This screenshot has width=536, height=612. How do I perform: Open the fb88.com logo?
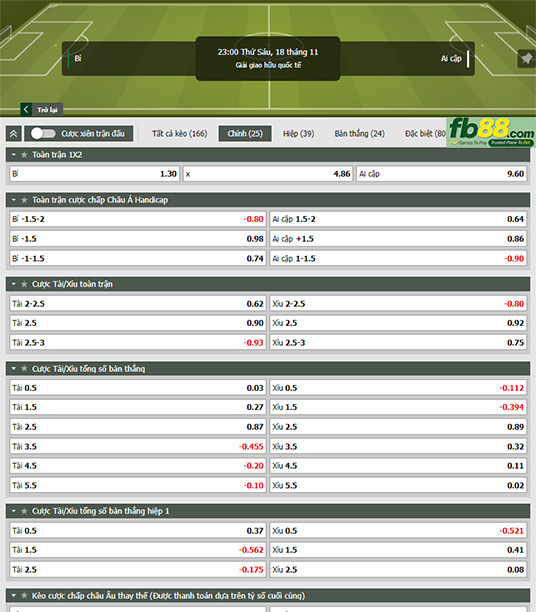[x=491, y=133]
